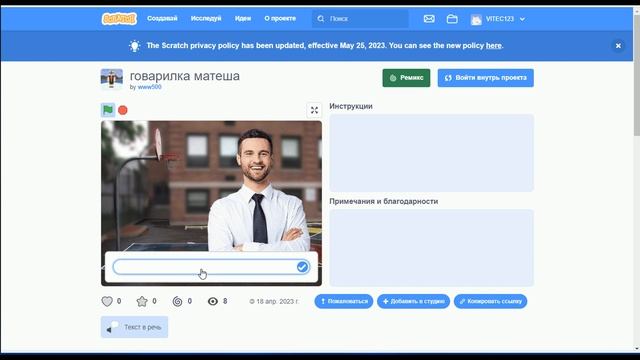The width and height of the screenshot is (640, 360).
Task: Click the VITEC123 profile avatar
Action: pos(476,19)
